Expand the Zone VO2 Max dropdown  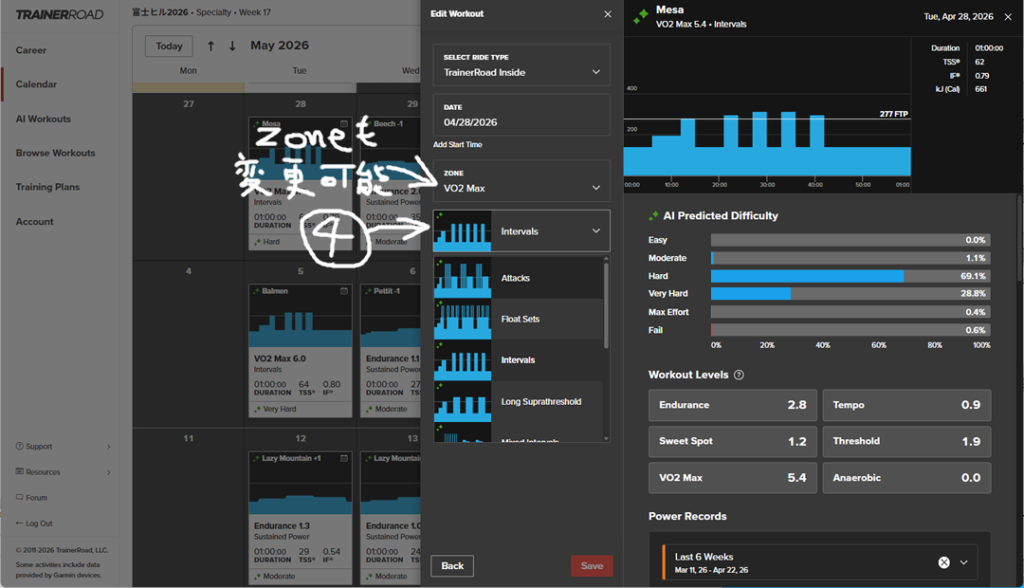point(521,181)
